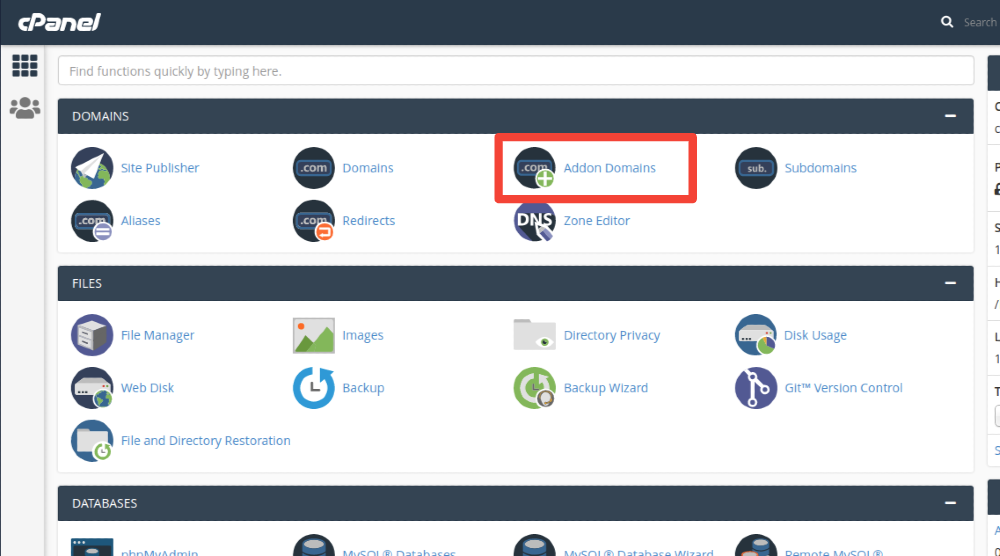Focus the find functions search box

coord(516,71)
